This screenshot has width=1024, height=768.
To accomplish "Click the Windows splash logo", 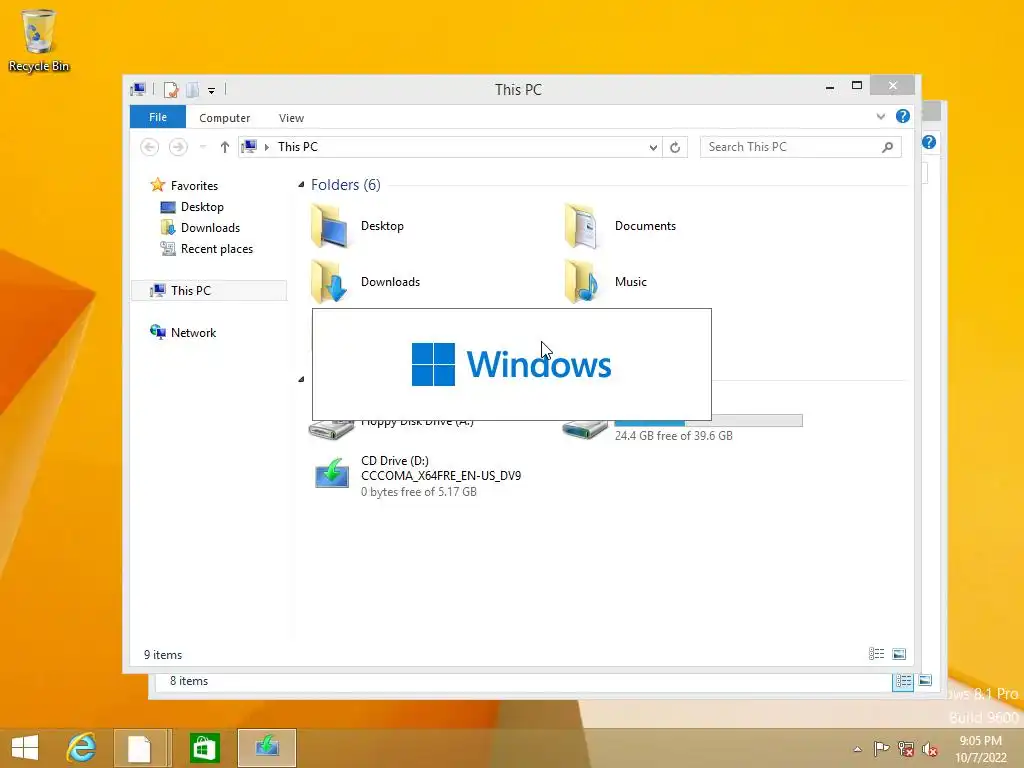I will pos(511,364).
